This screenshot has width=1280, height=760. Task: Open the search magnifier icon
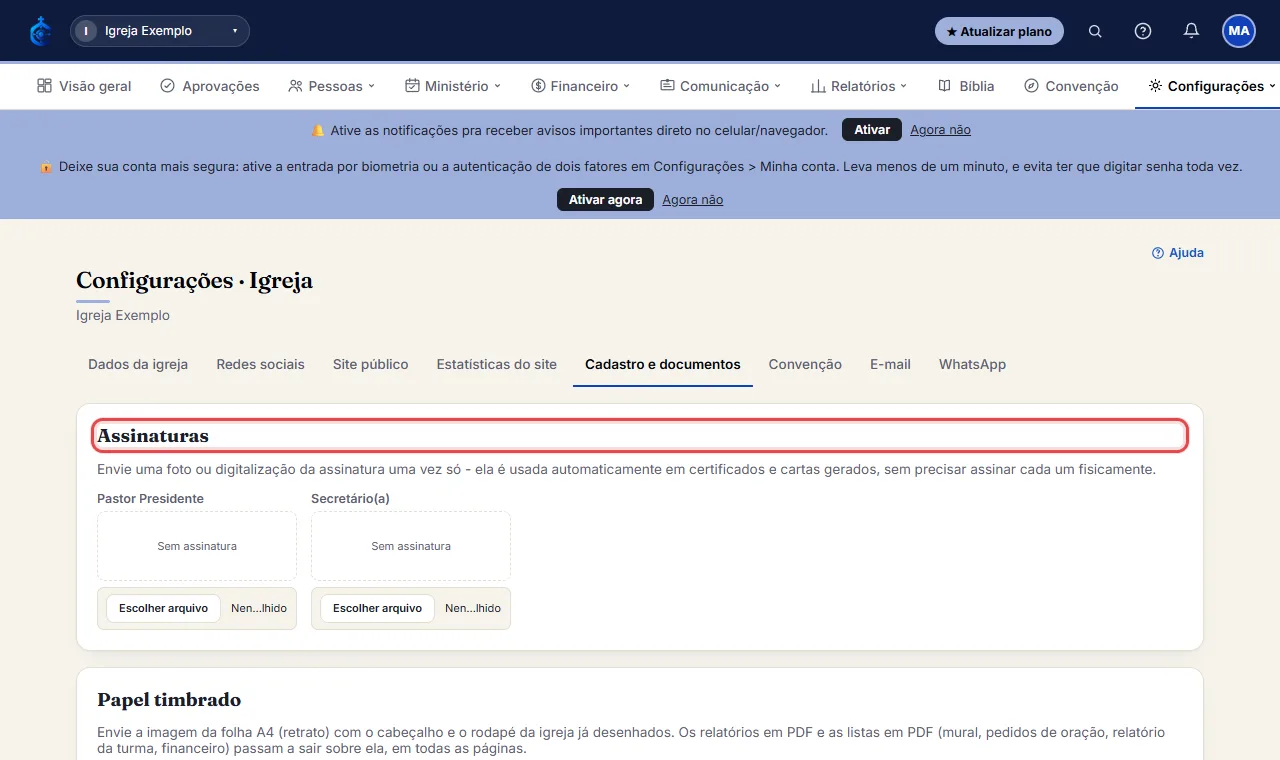tap(1095, 31)
